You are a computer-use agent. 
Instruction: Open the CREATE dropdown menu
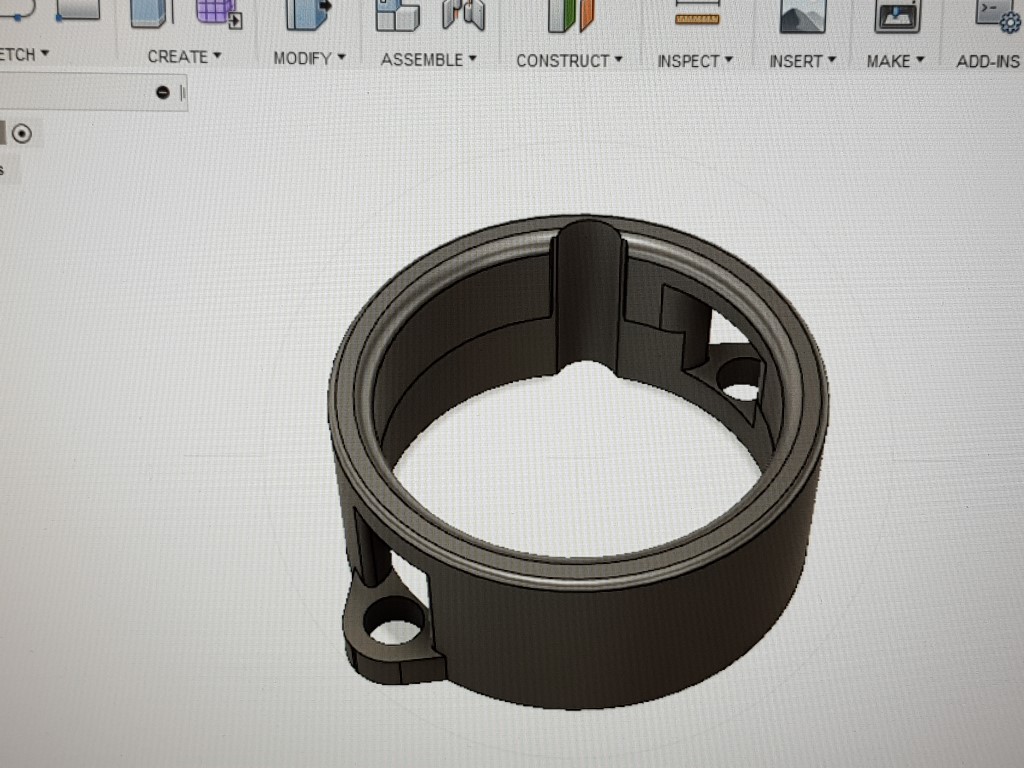[184, 57]
